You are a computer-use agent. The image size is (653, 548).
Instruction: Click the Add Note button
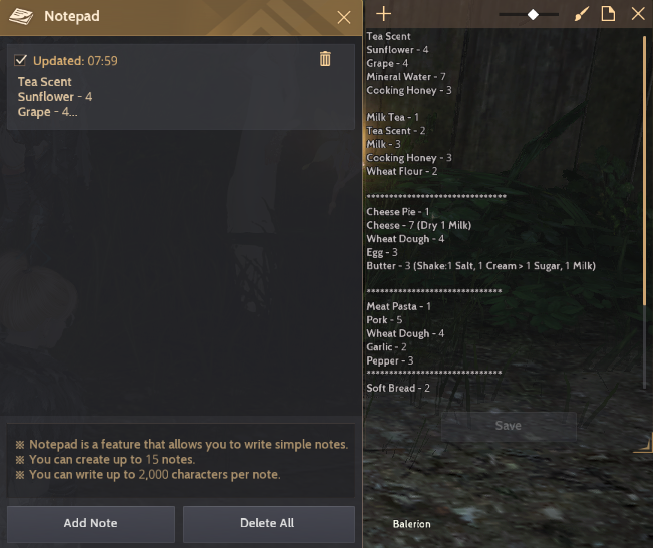point(91,524)
